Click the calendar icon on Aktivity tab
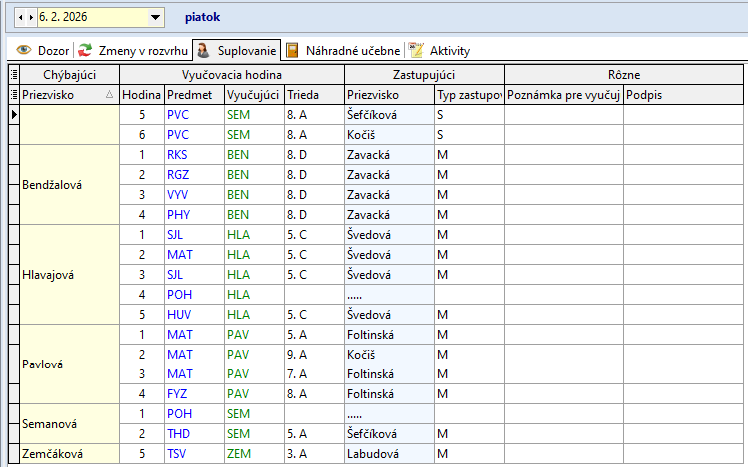748x467 pixels. pos(416,50)
